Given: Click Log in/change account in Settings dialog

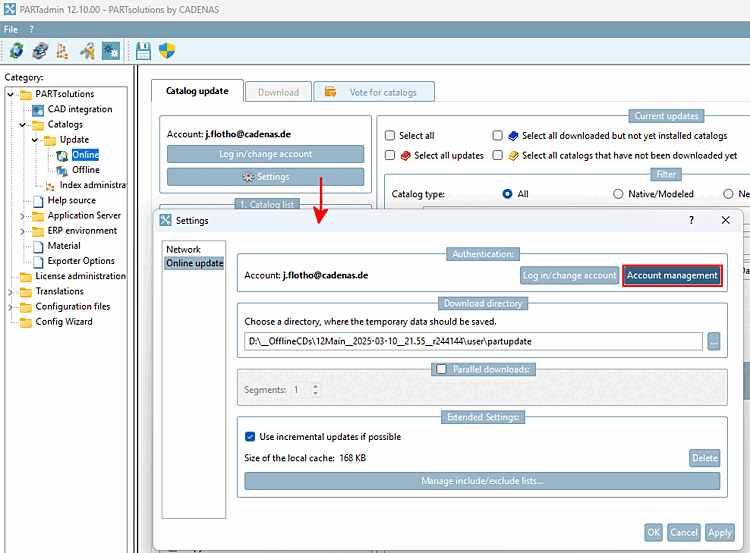Looking at the screenshot, I should (x=569, y=276).
